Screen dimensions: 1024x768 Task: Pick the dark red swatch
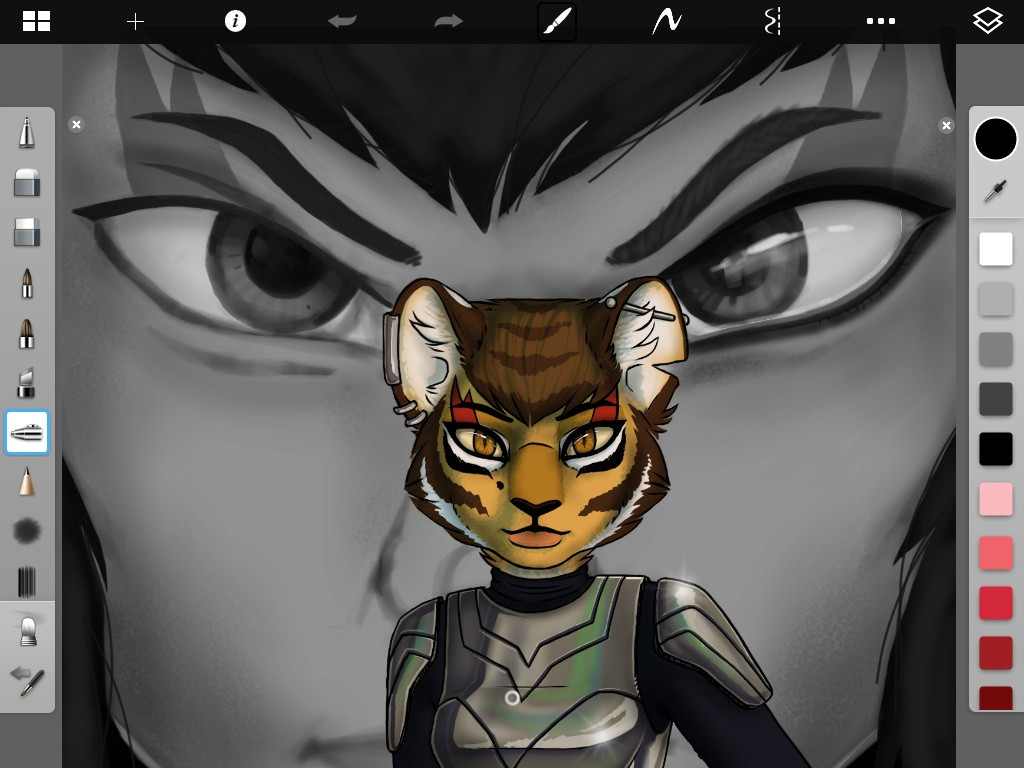point(995,653)
